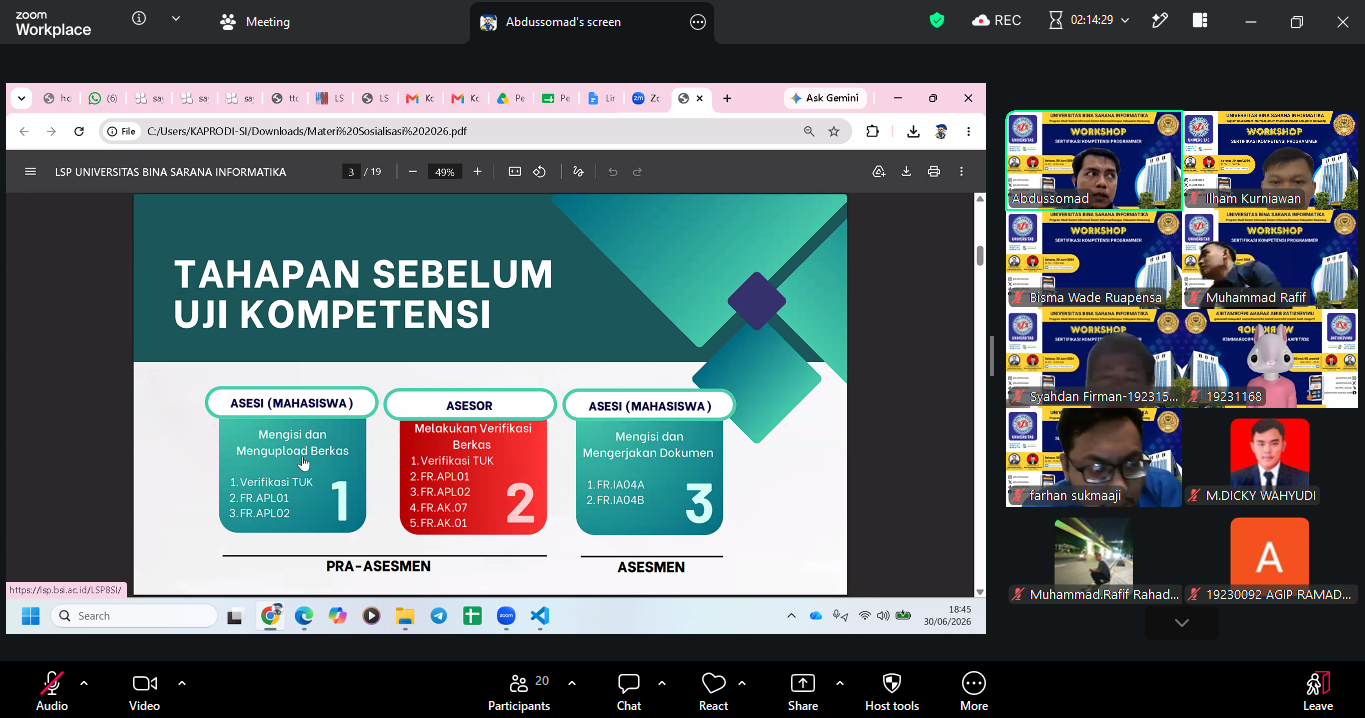Click the Windows taskbar Search box
This screenshot has width=1365, height=718.
pos(133,616)
